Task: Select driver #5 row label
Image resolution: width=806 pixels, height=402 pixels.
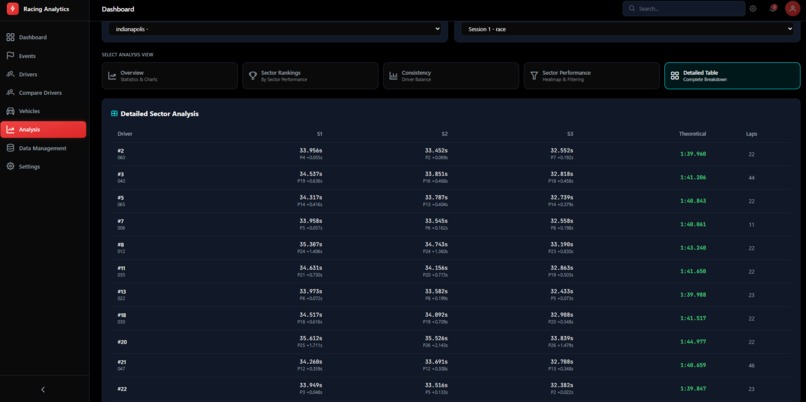Action: (121, 198)
